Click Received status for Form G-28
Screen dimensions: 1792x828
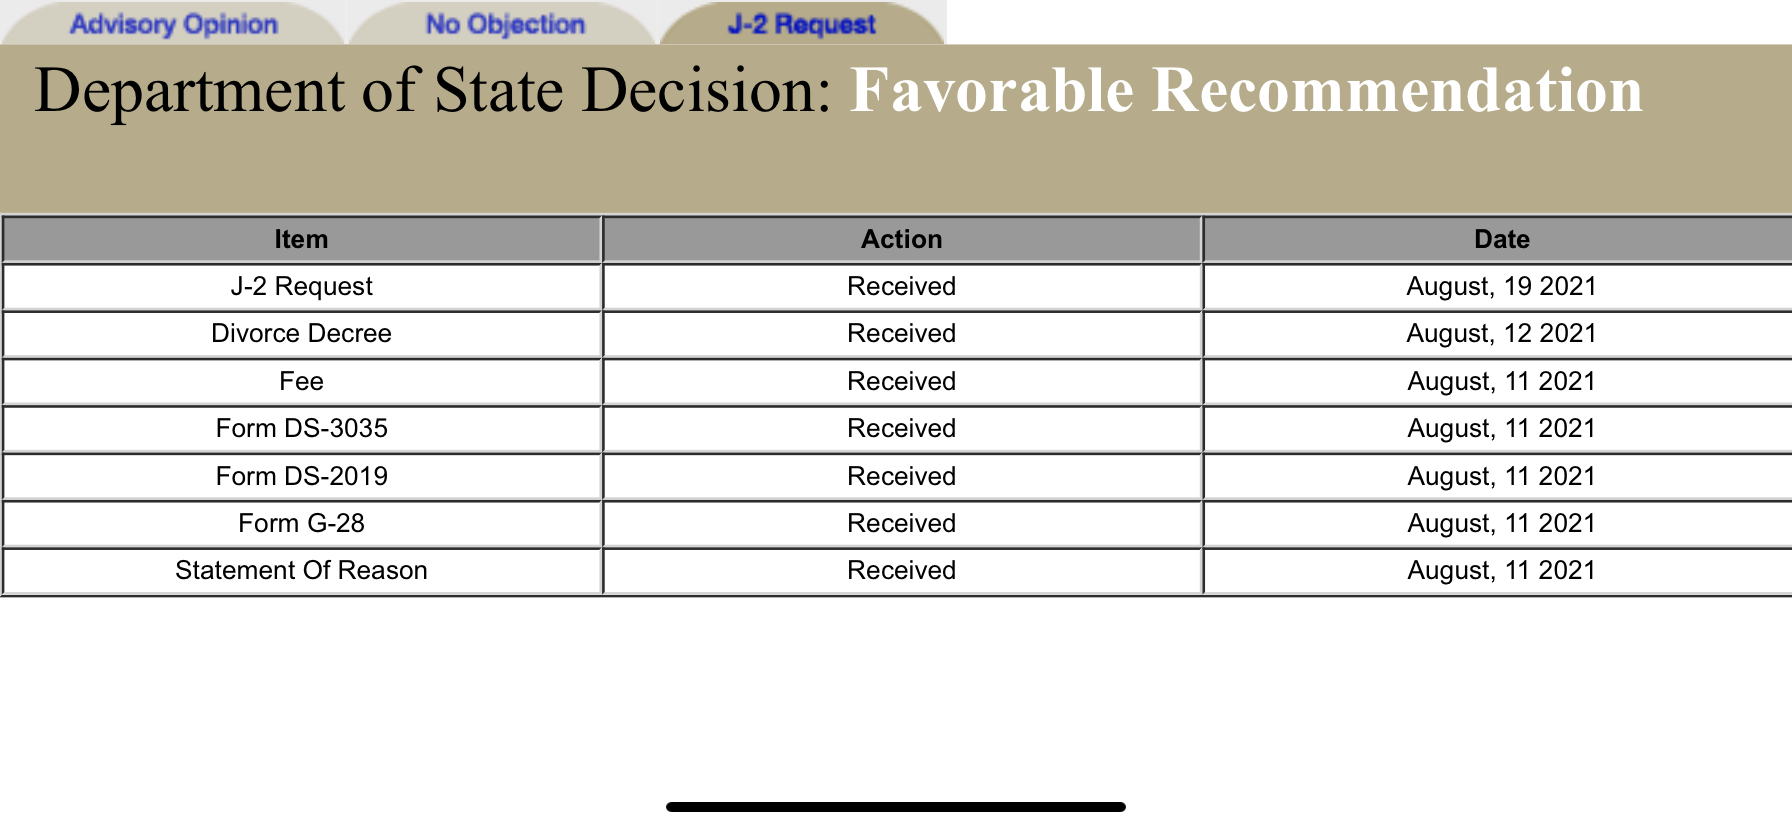(901, 523)
